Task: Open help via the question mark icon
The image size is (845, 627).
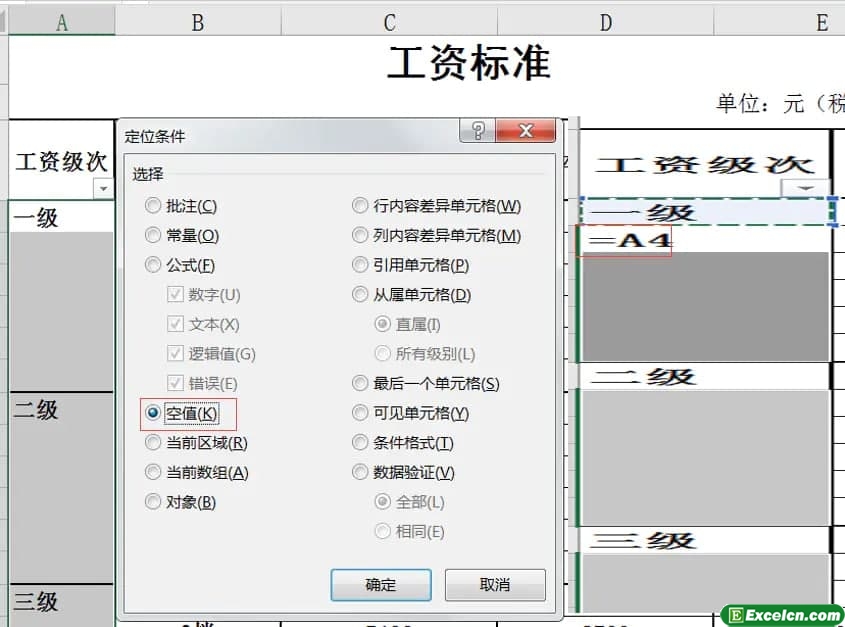Action: pyautogui.click(x=477, y=130)
